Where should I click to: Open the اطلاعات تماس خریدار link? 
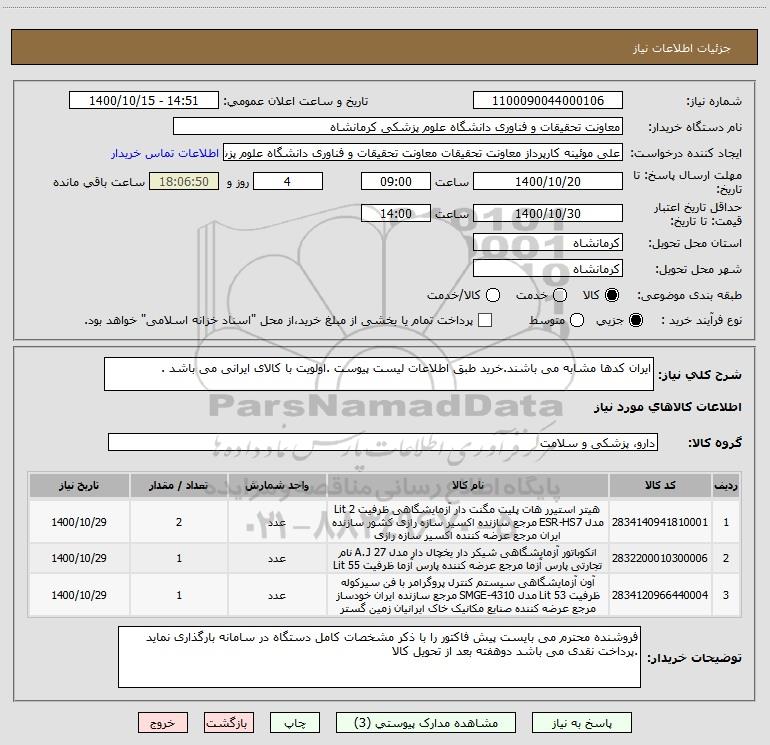tap(165, 153)
